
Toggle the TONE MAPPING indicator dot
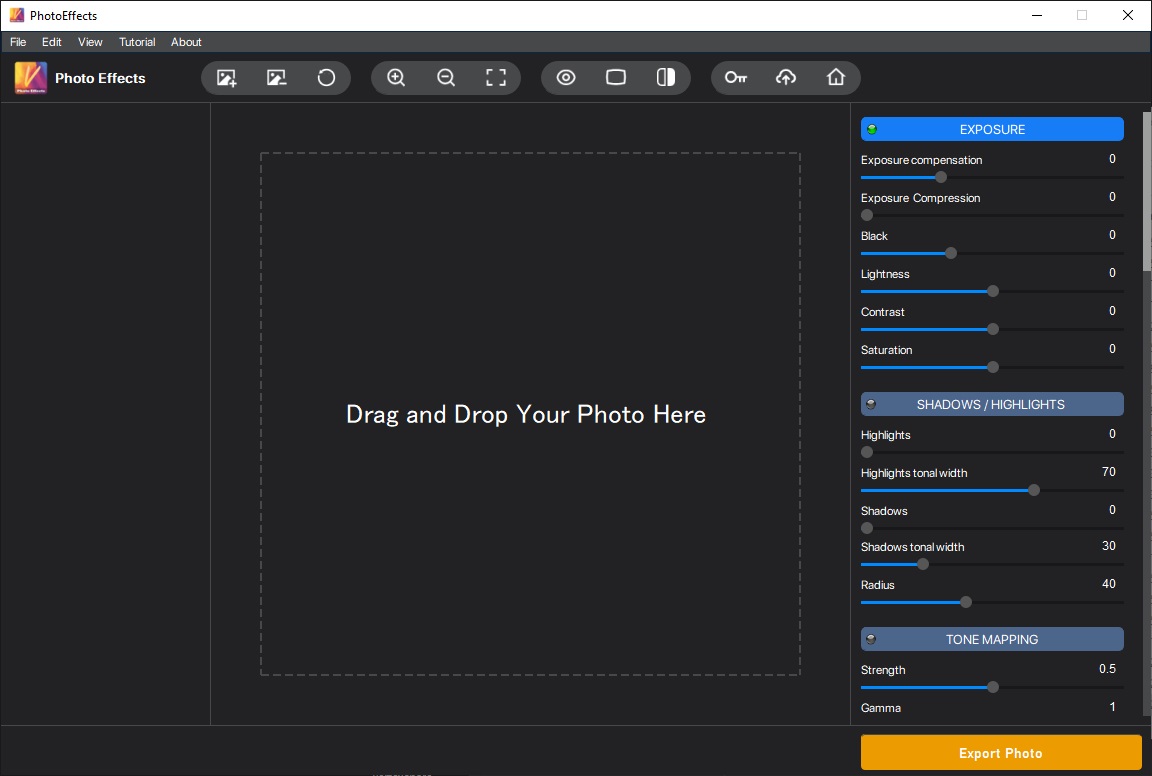(x=871, y=639)
